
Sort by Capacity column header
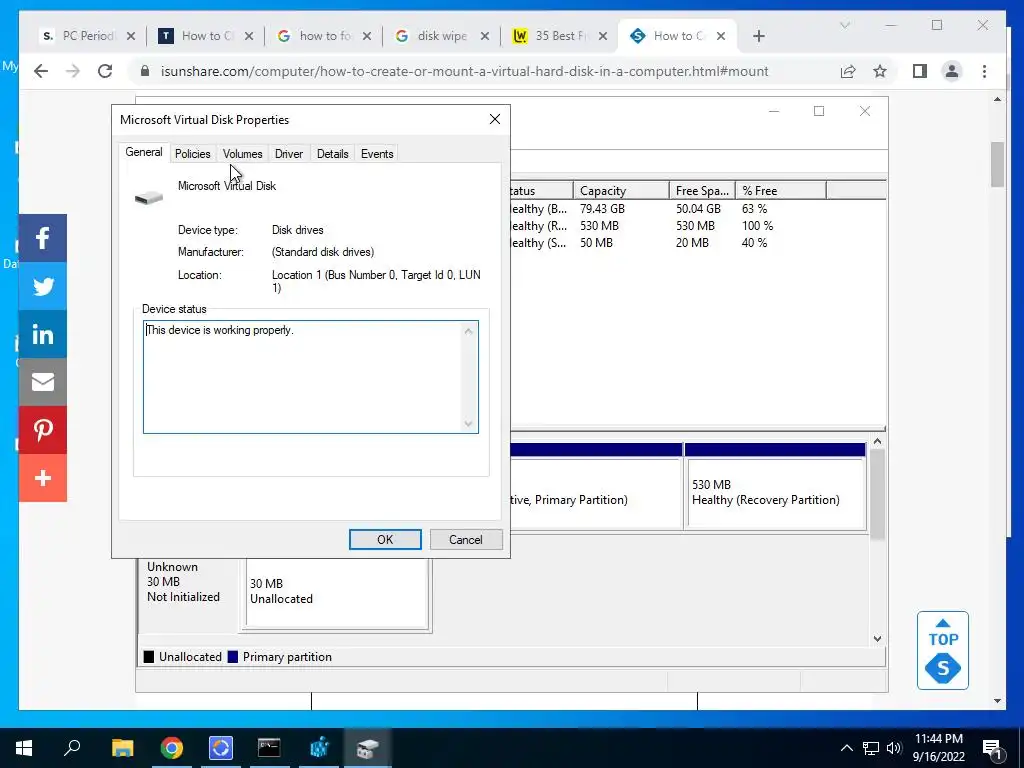pos(621,191)
